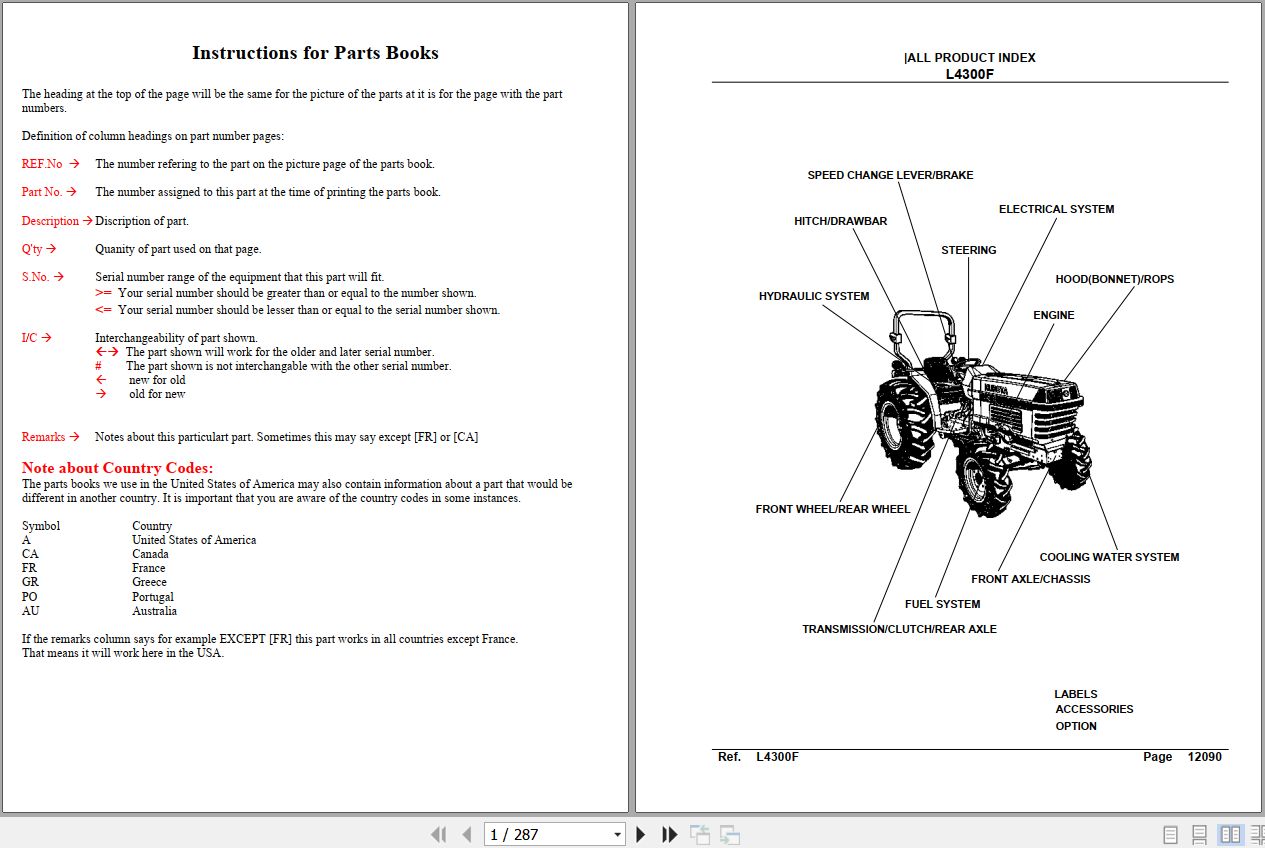Click the SPEED CHANGE LEVER/BRAKE label
This screenshot has width=1265, height=848.
click(x=890, y=175)
